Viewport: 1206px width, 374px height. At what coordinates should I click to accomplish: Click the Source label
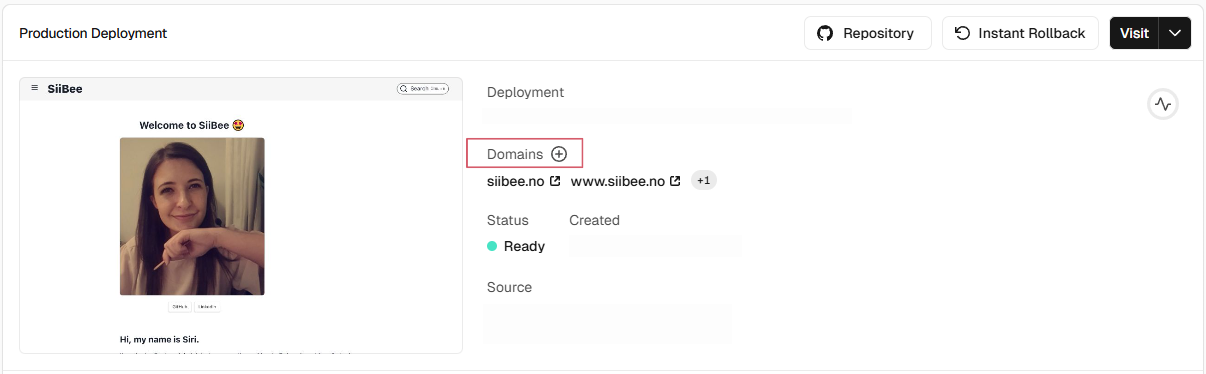point(509,287)
